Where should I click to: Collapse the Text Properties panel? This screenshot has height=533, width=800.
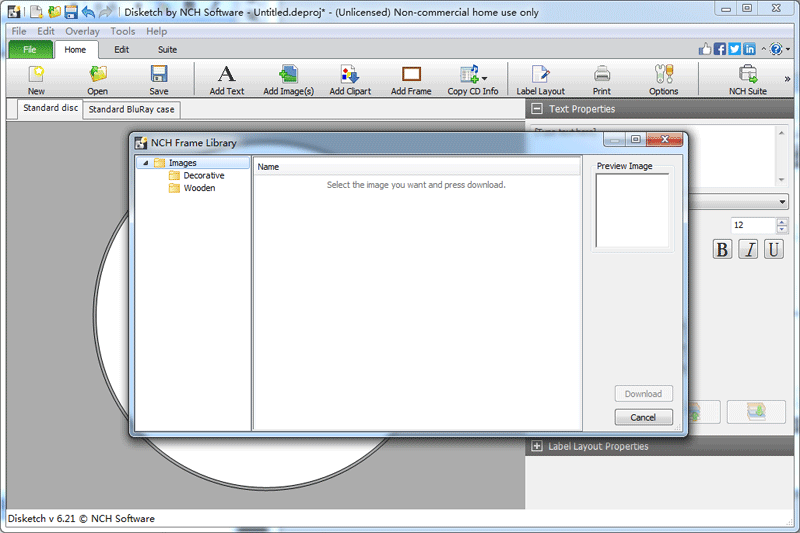coord(537,109)
